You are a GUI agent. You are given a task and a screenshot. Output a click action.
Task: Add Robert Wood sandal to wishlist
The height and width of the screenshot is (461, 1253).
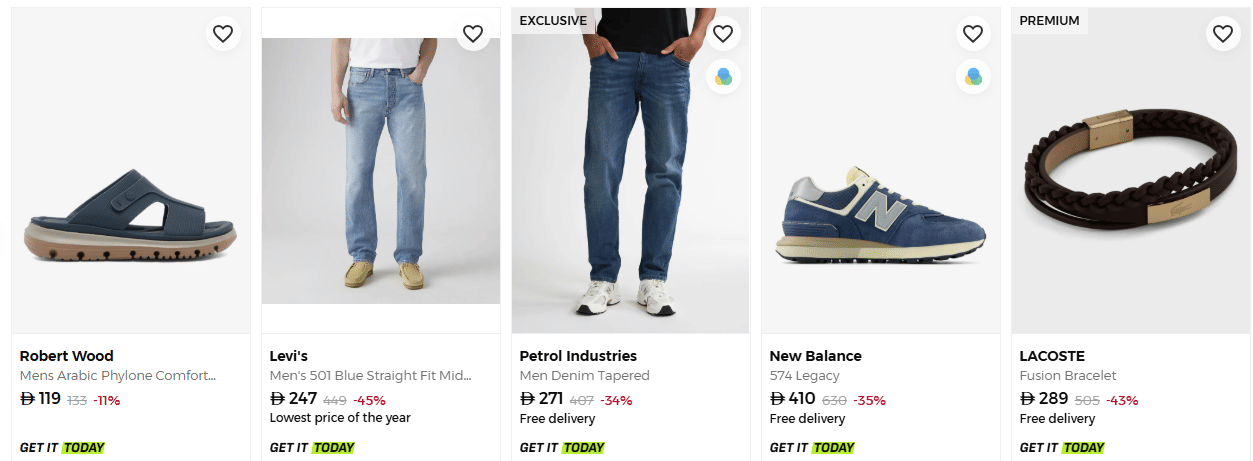[223, 34]
